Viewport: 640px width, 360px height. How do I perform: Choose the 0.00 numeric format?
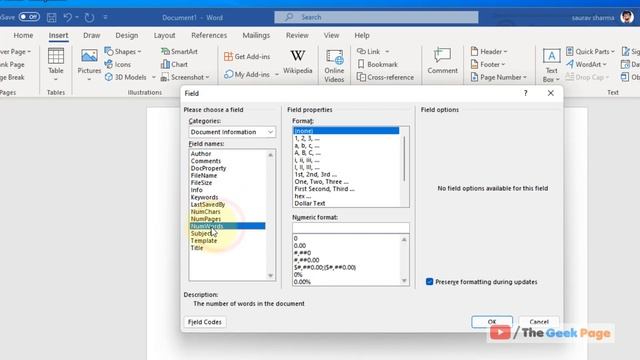tap(300, 246)
